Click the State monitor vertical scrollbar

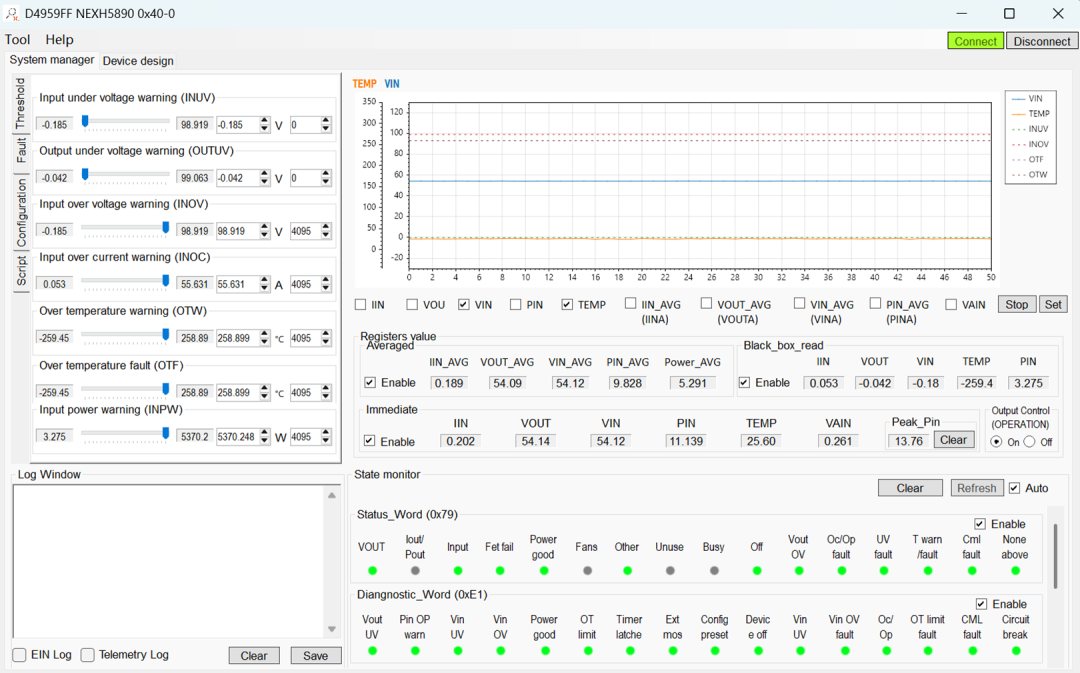1055,556
